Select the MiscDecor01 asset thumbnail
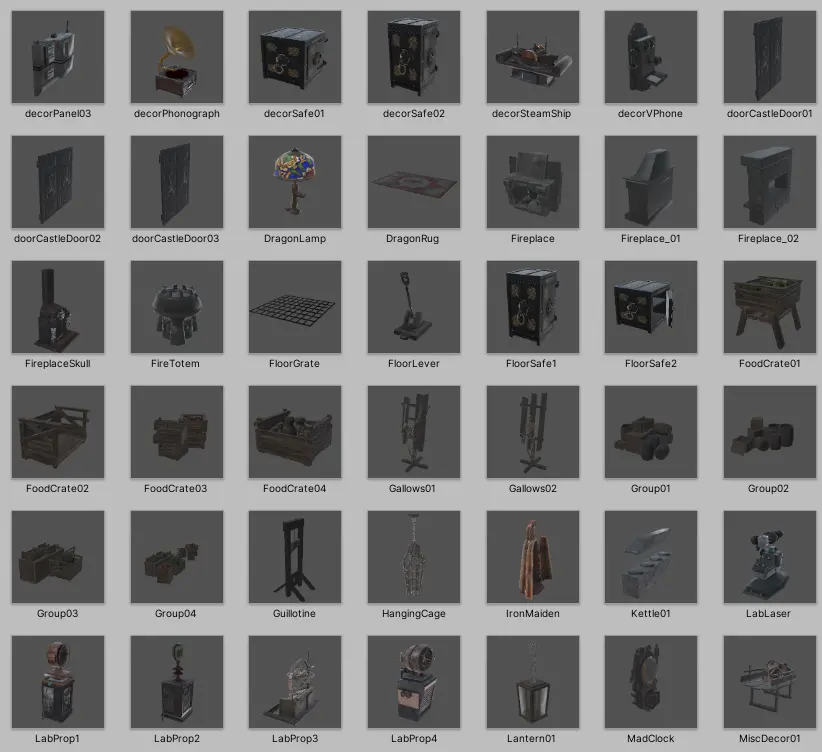This screenshot has height=752, width=822. tap(770, 682)
